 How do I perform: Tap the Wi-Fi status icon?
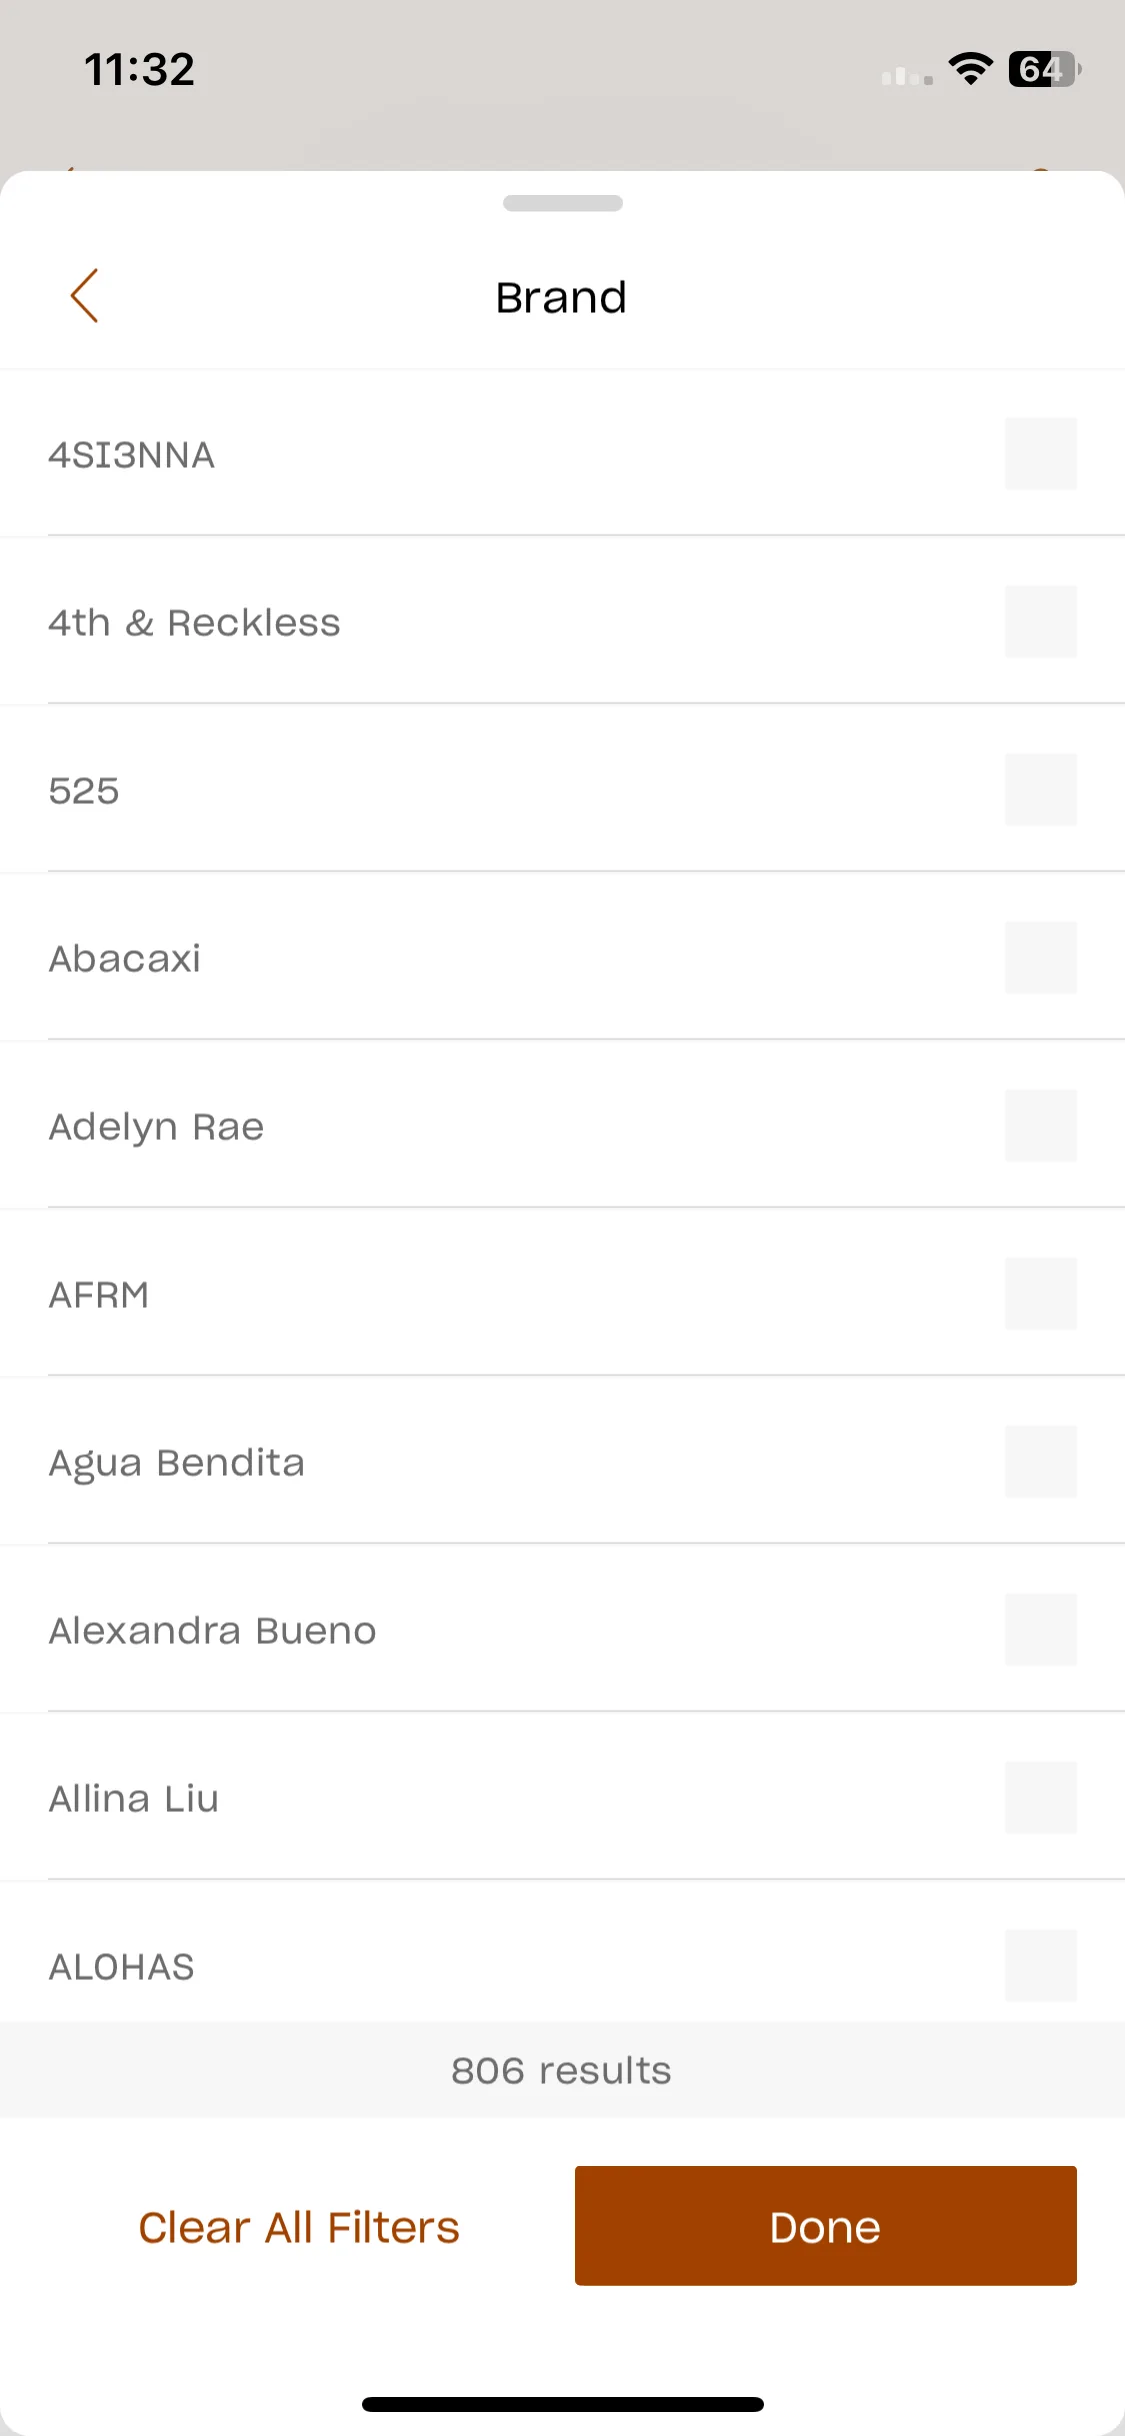[x=970, y=69]
